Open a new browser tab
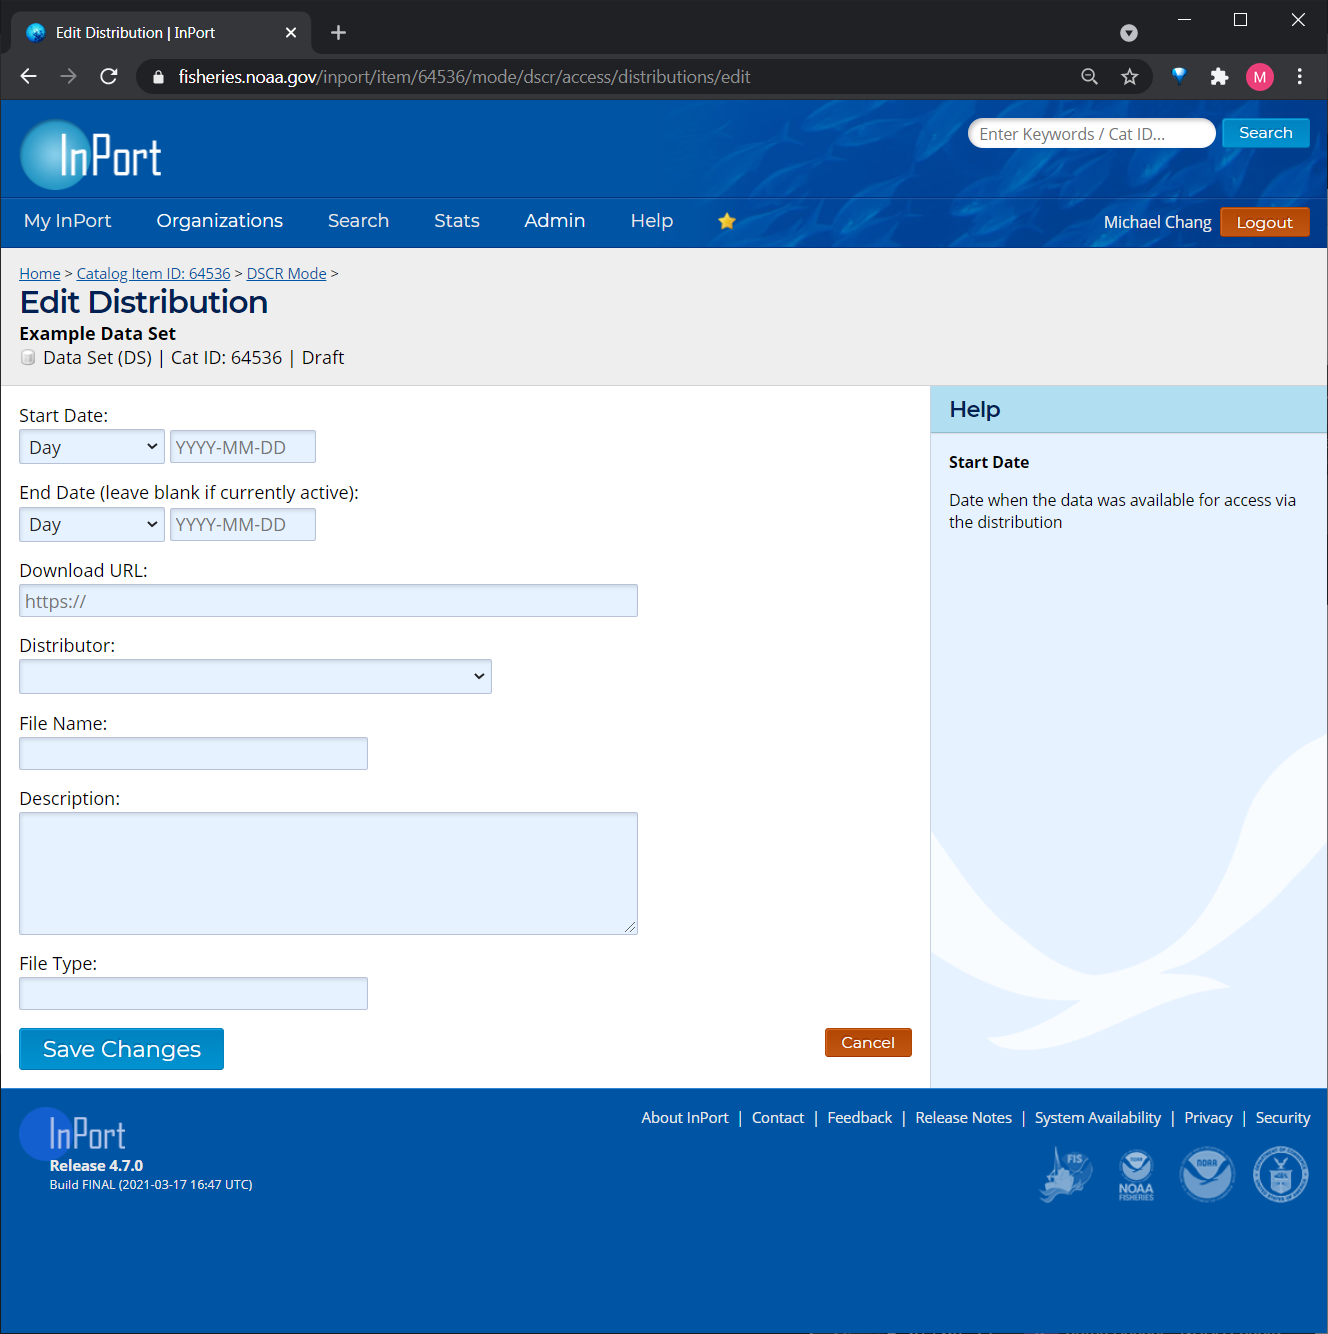The height and width of the screenshot is (1334, 1328). (x=338, y=33)
